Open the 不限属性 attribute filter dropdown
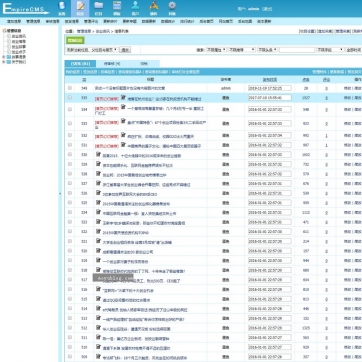Image resolution: width=362 pixels, height=362 pixels. (216, 50)
